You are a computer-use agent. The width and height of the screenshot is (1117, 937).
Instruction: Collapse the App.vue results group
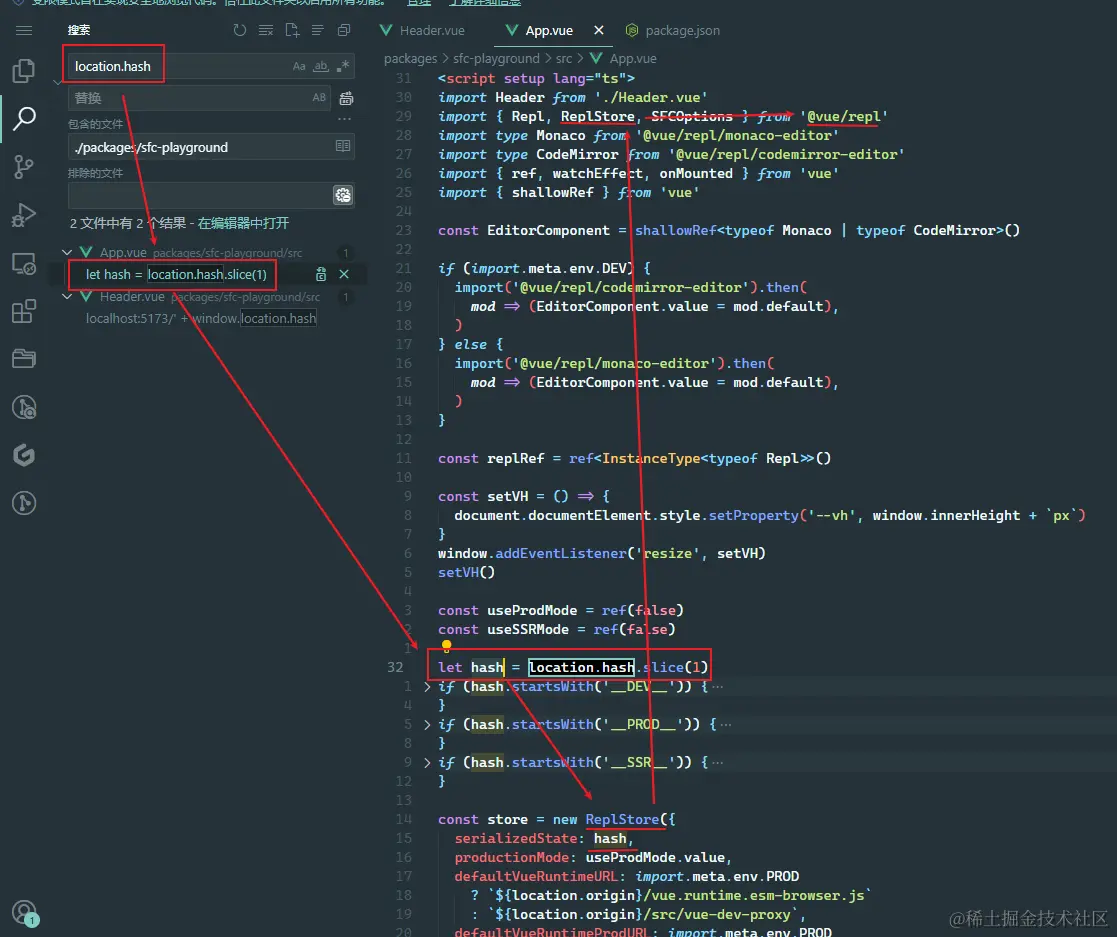[67, 252]
